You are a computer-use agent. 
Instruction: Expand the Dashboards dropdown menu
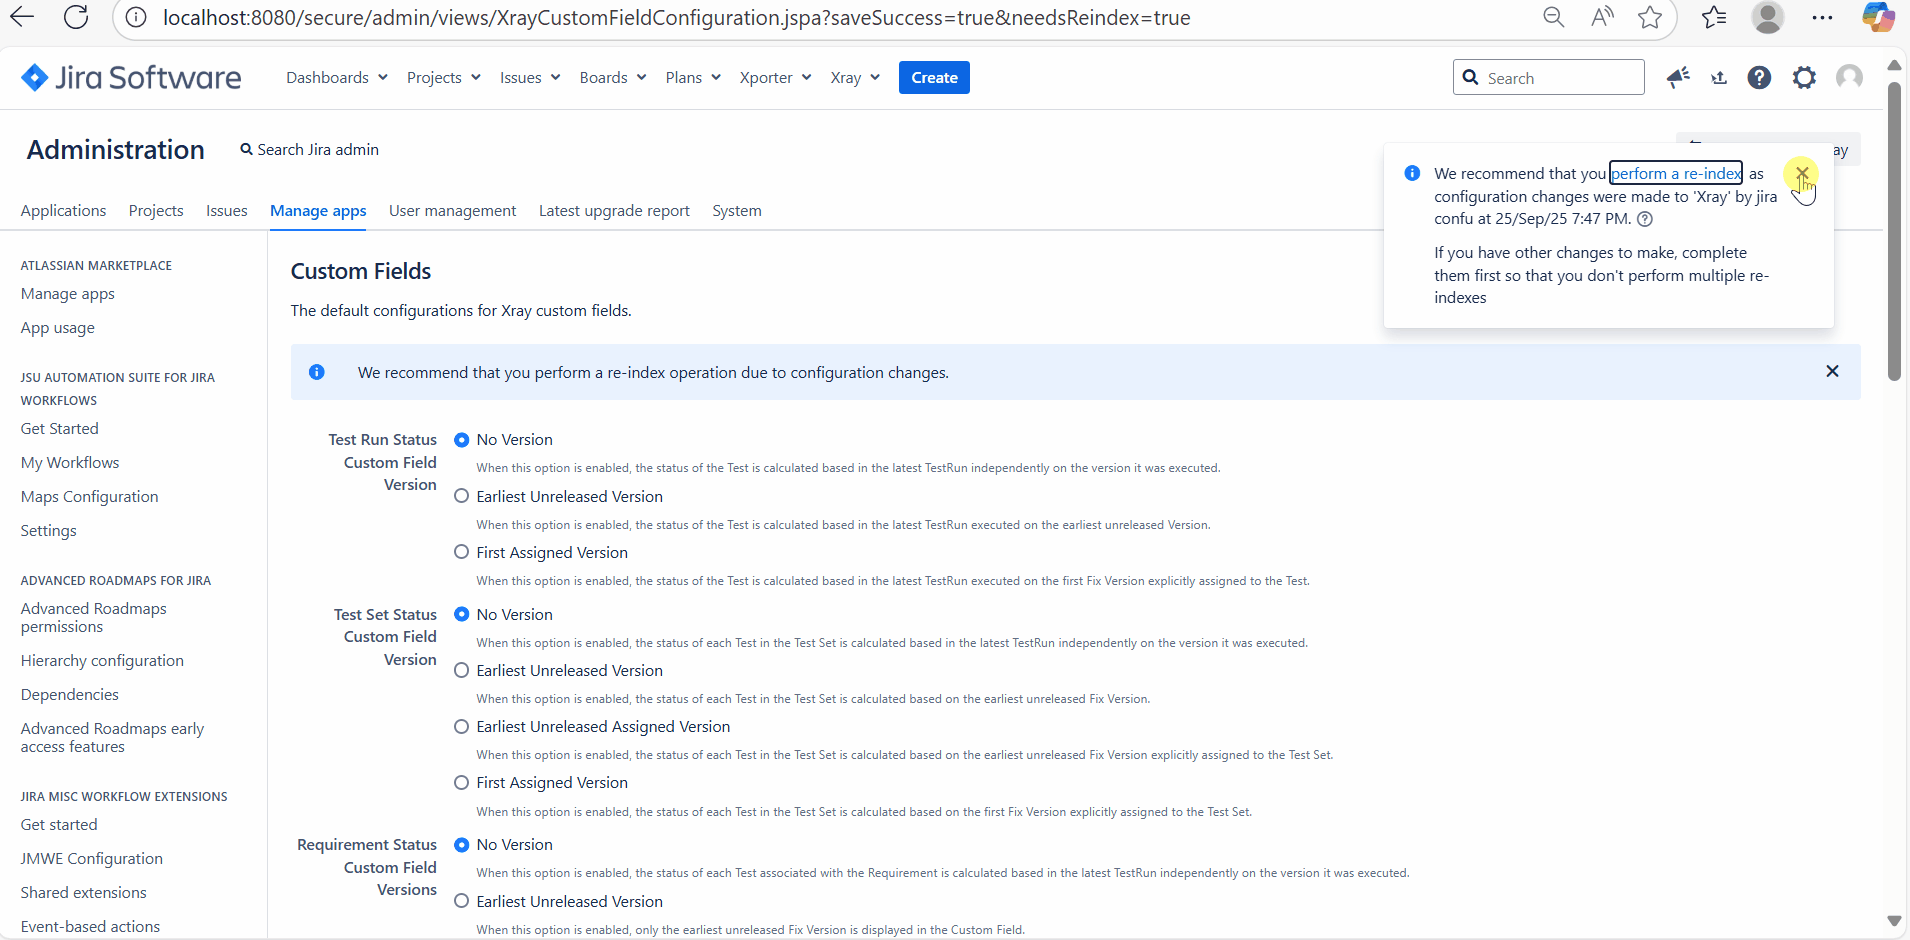tap(336, 78)
